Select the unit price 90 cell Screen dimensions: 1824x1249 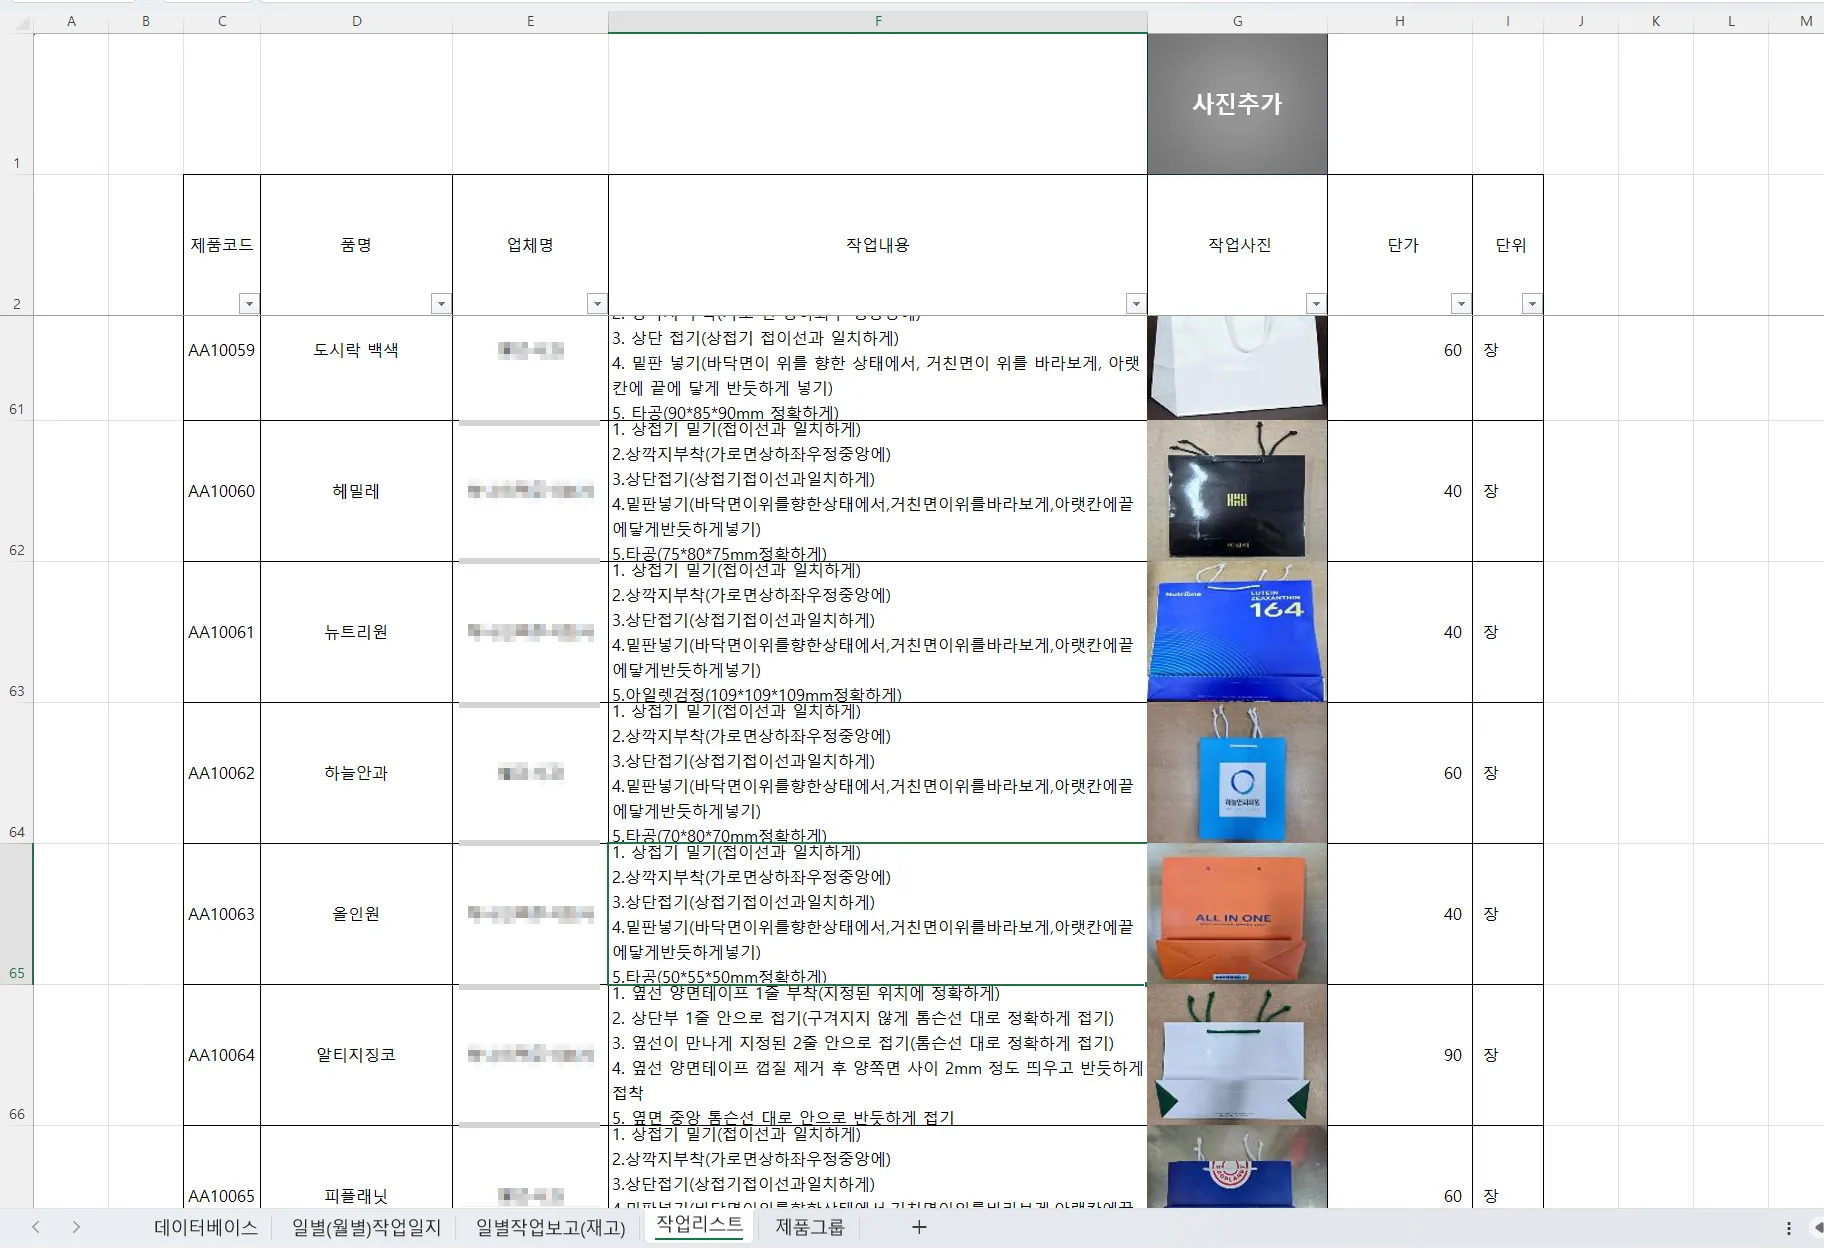point(1400,1055)
